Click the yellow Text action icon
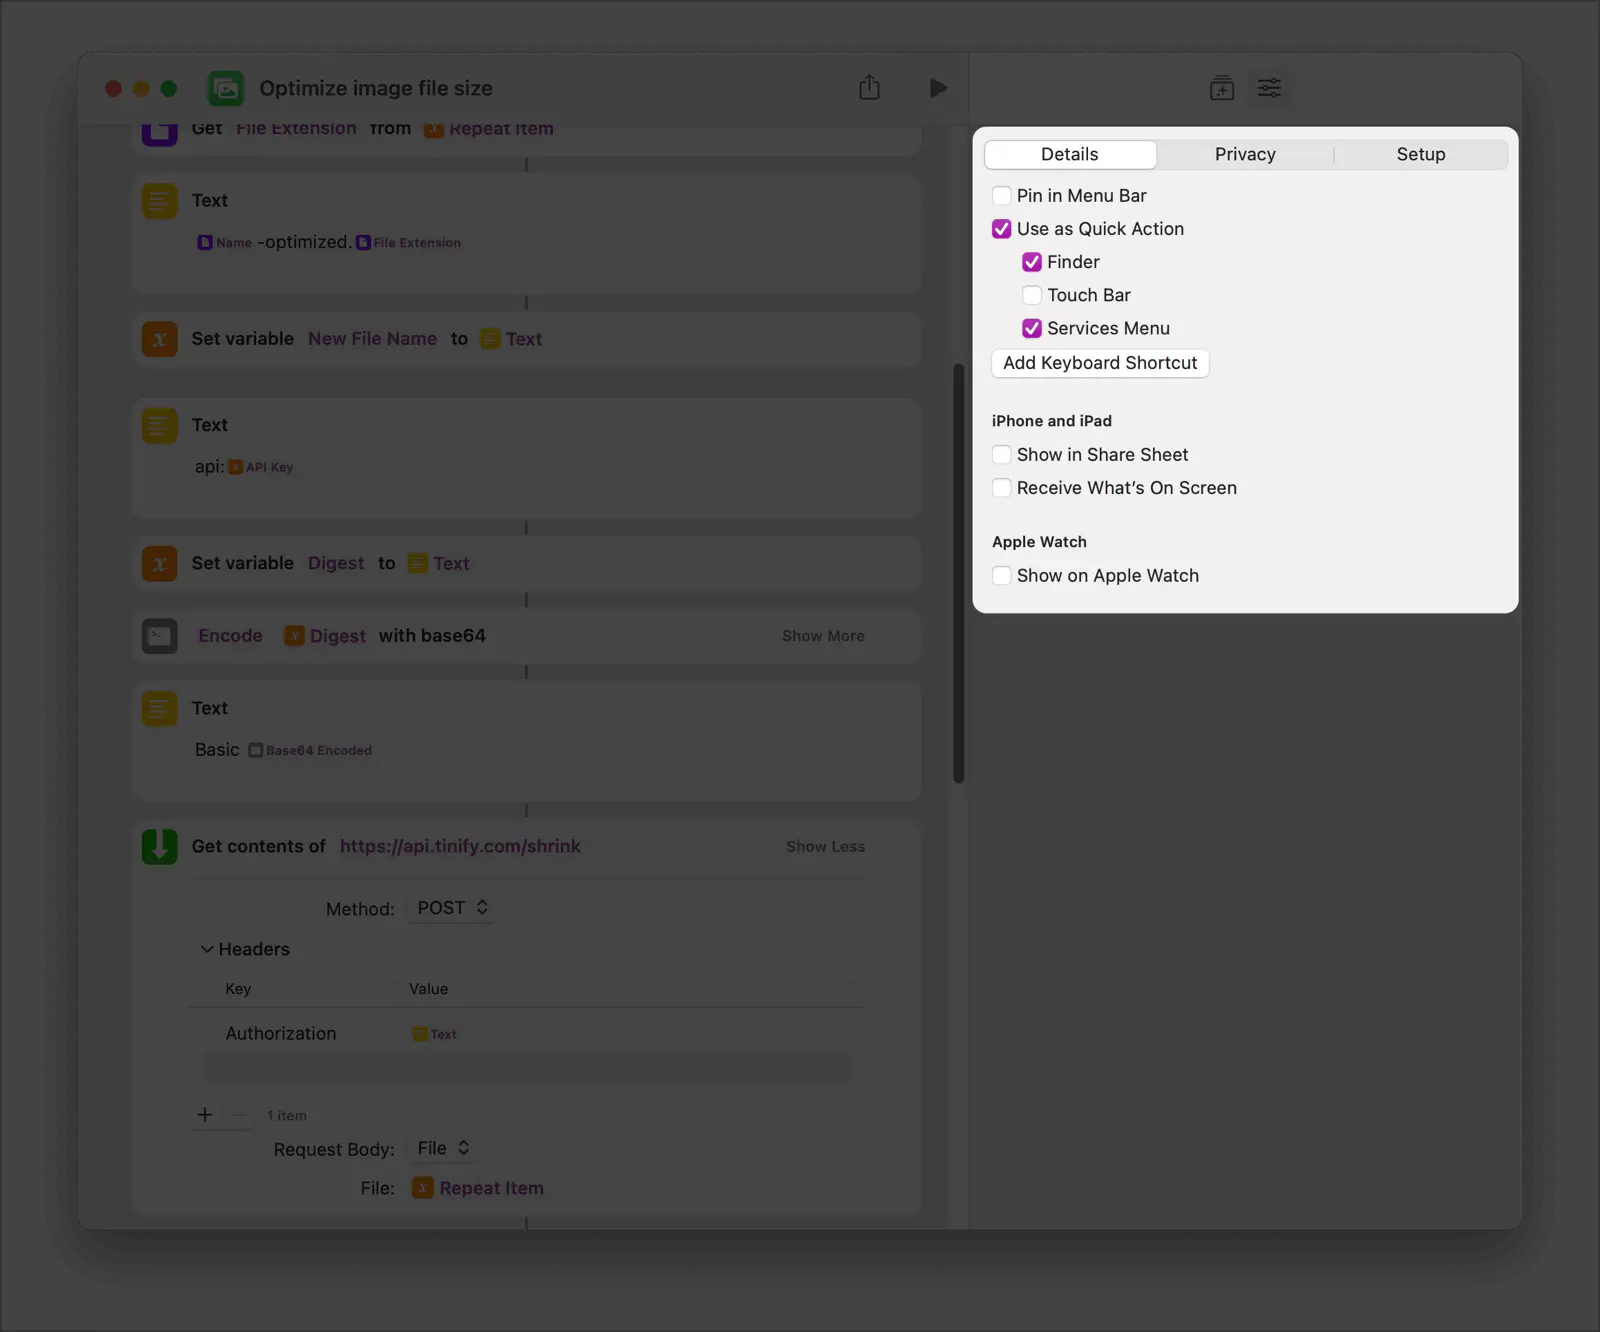This screenshot has height=1332, width=1600. pos(159,201)
